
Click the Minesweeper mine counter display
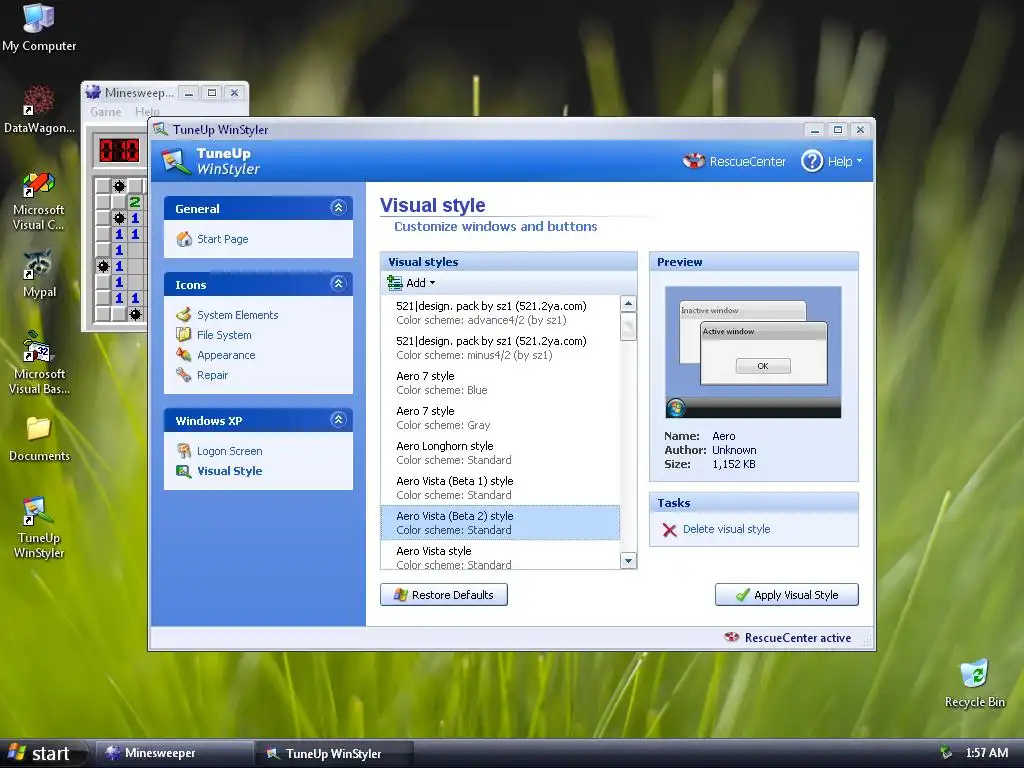(119, 150)
